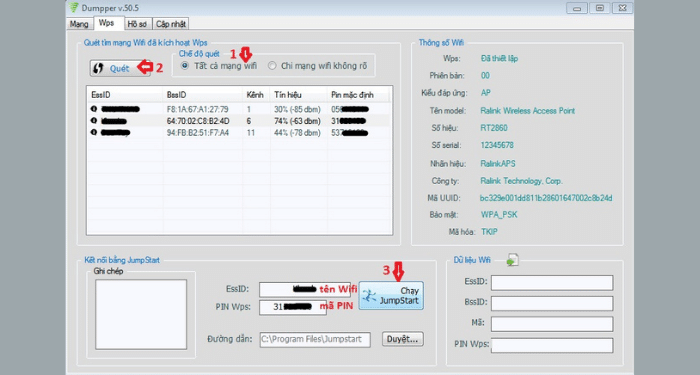The width and height of the screenshot is (700, 375).
Task: Run Chạy JumpStart button
Action: [391, 296]
